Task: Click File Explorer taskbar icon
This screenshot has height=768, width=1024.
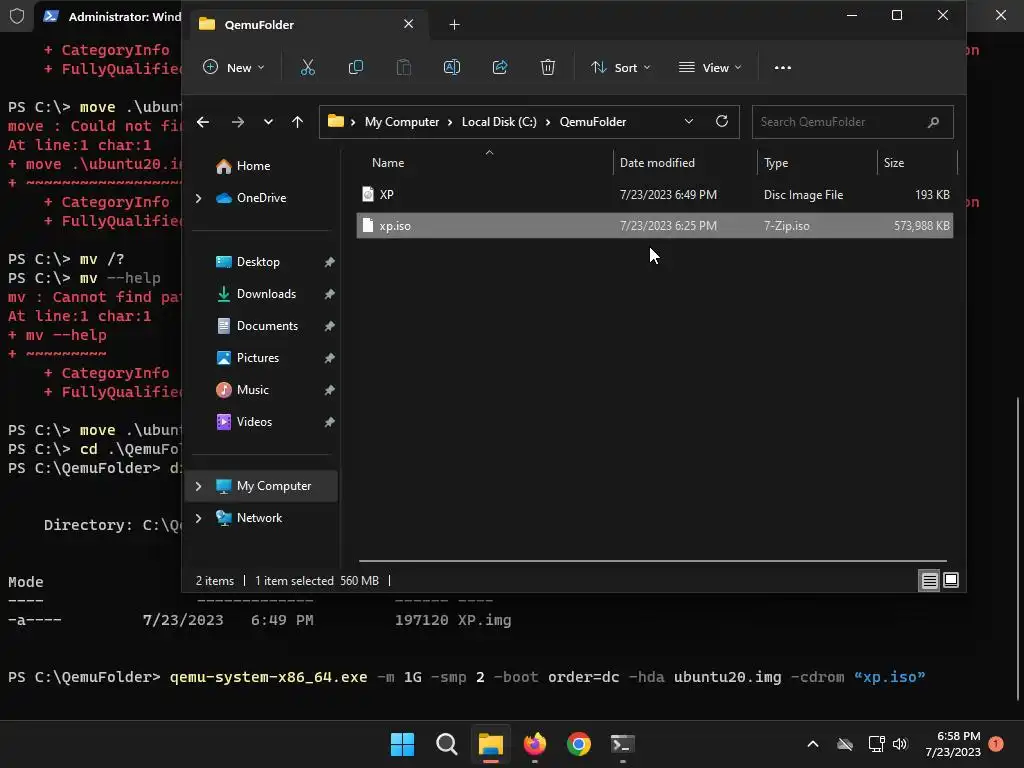Action: point(490,744)
